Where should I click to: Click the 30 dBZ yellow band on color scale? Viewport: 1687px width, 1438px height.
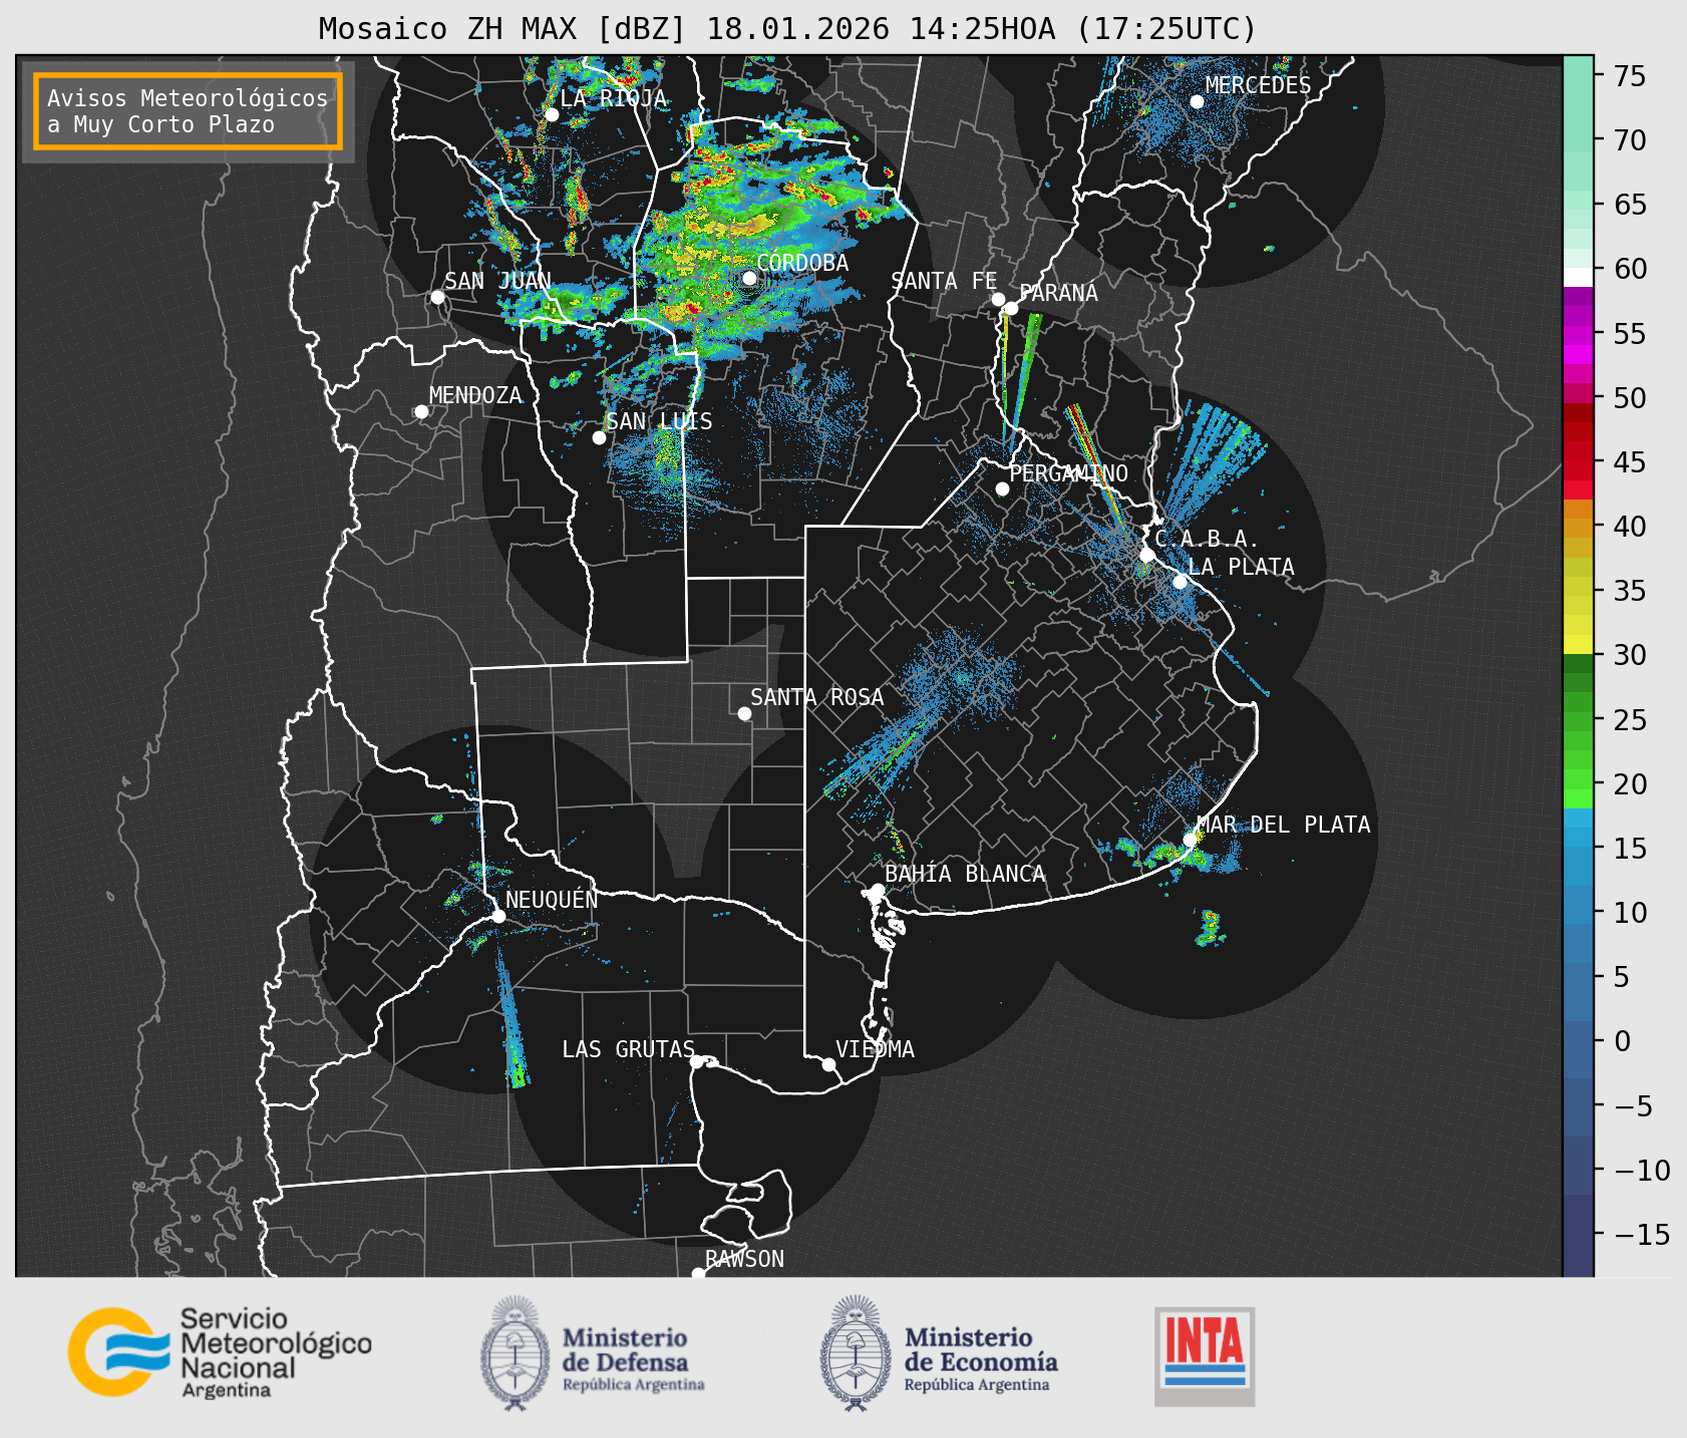(x=1578, y=645)
